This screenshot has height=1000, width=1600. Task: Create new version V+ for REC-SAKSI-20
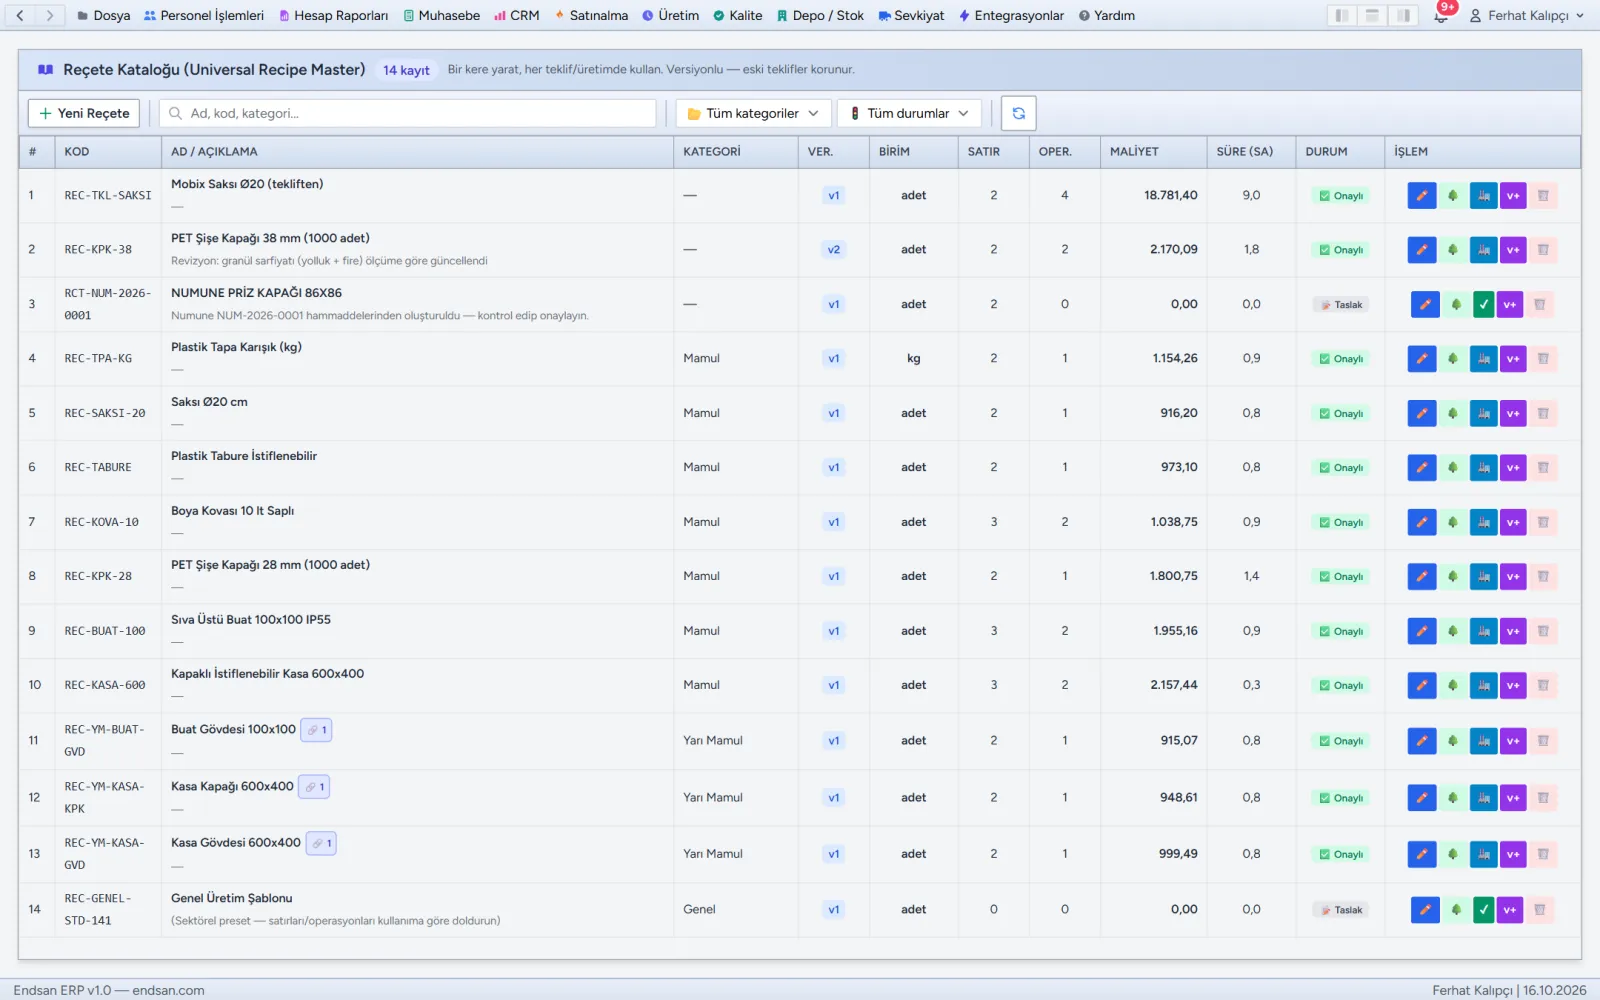coord(1513,413)
